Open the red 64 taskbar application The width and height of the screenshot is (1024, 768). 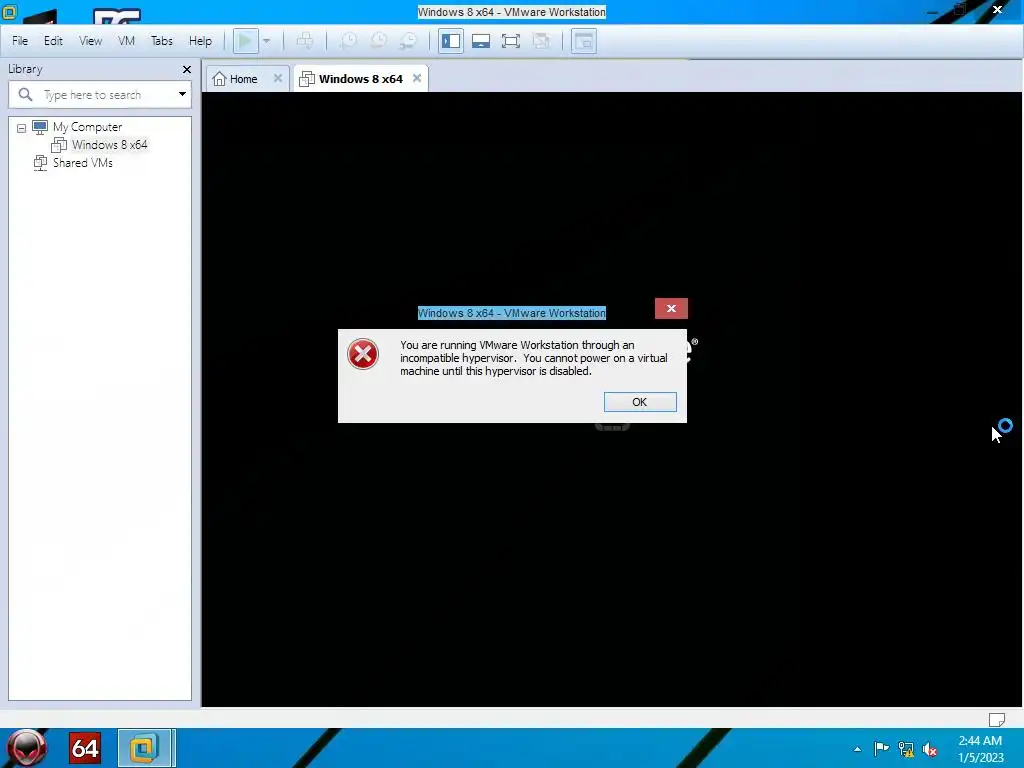85,748
